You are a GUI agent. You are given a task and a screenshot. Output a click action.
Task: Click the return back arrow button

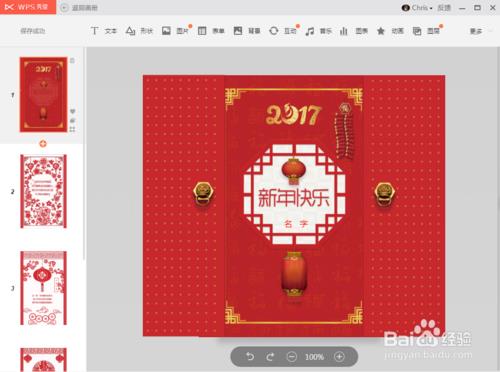(64, 8)
